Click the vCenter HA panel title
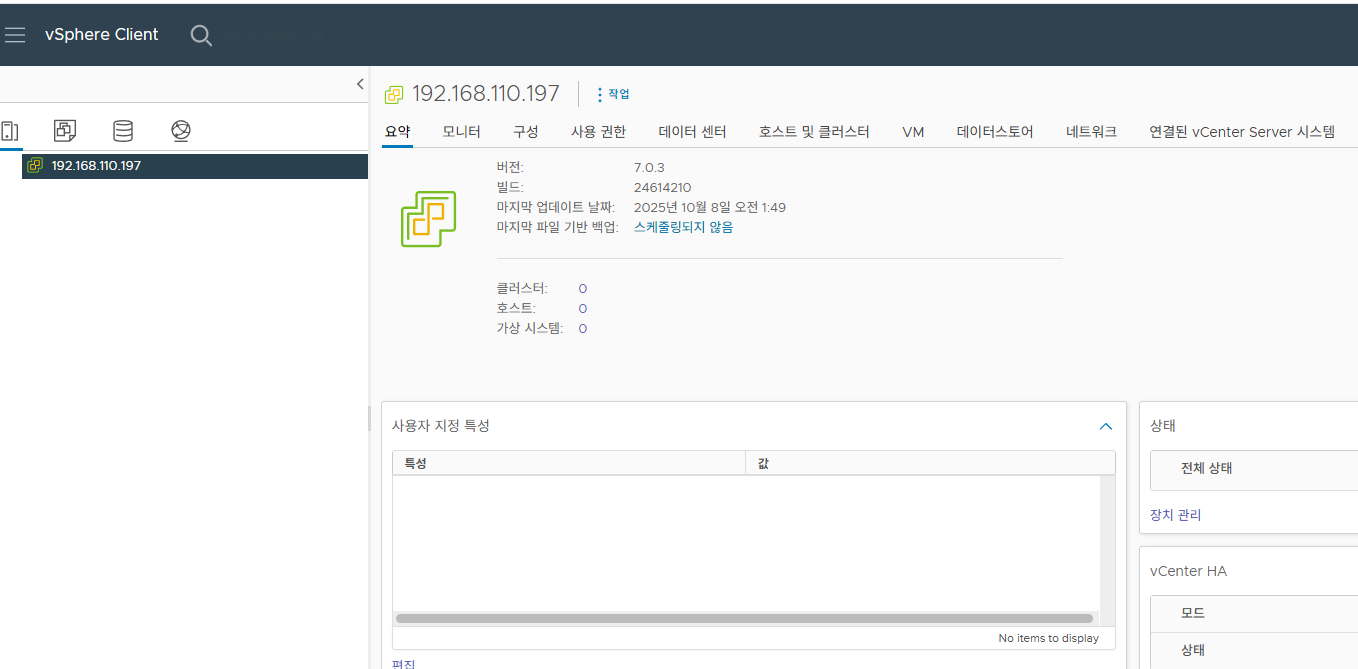 point(1188,571)
